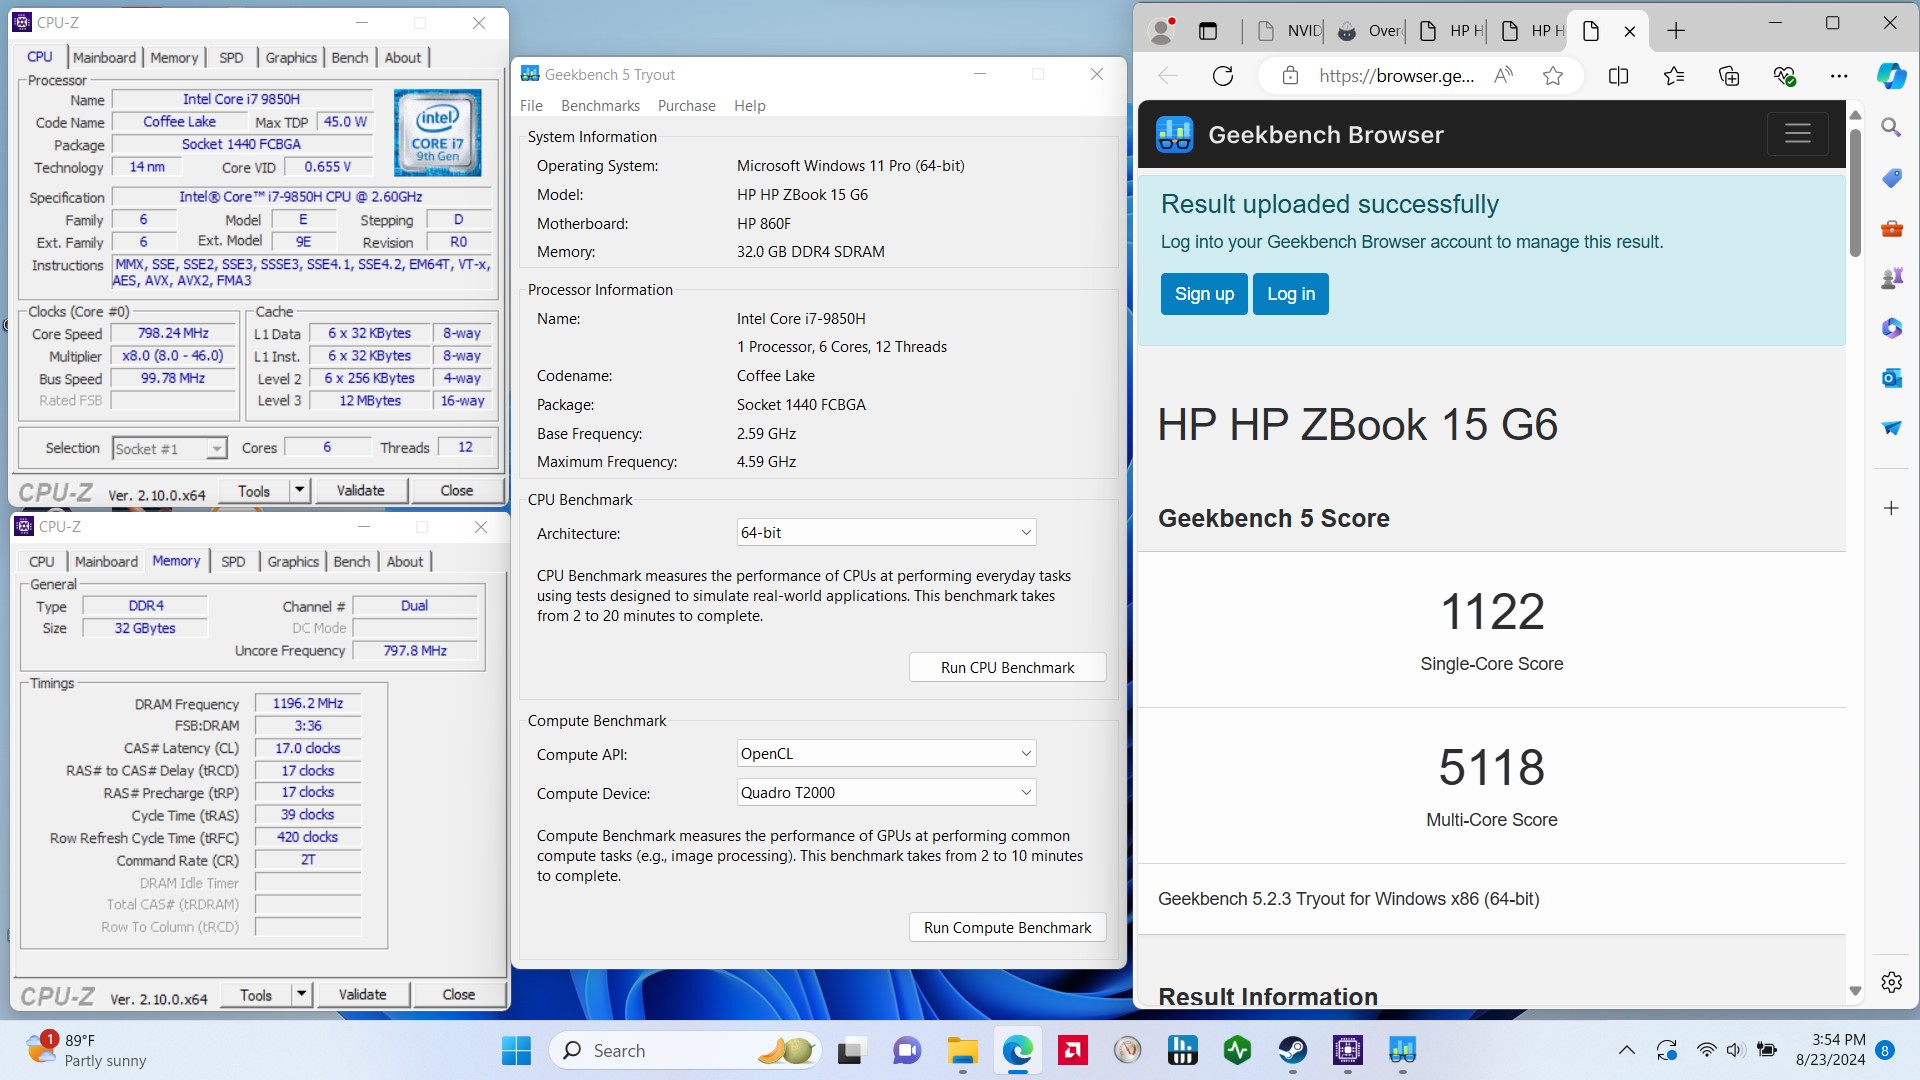Image resolution: width=1920 pixels, height=1080 pixels.
Task: Open the Collections icon in Edge
Action: 1728,76
